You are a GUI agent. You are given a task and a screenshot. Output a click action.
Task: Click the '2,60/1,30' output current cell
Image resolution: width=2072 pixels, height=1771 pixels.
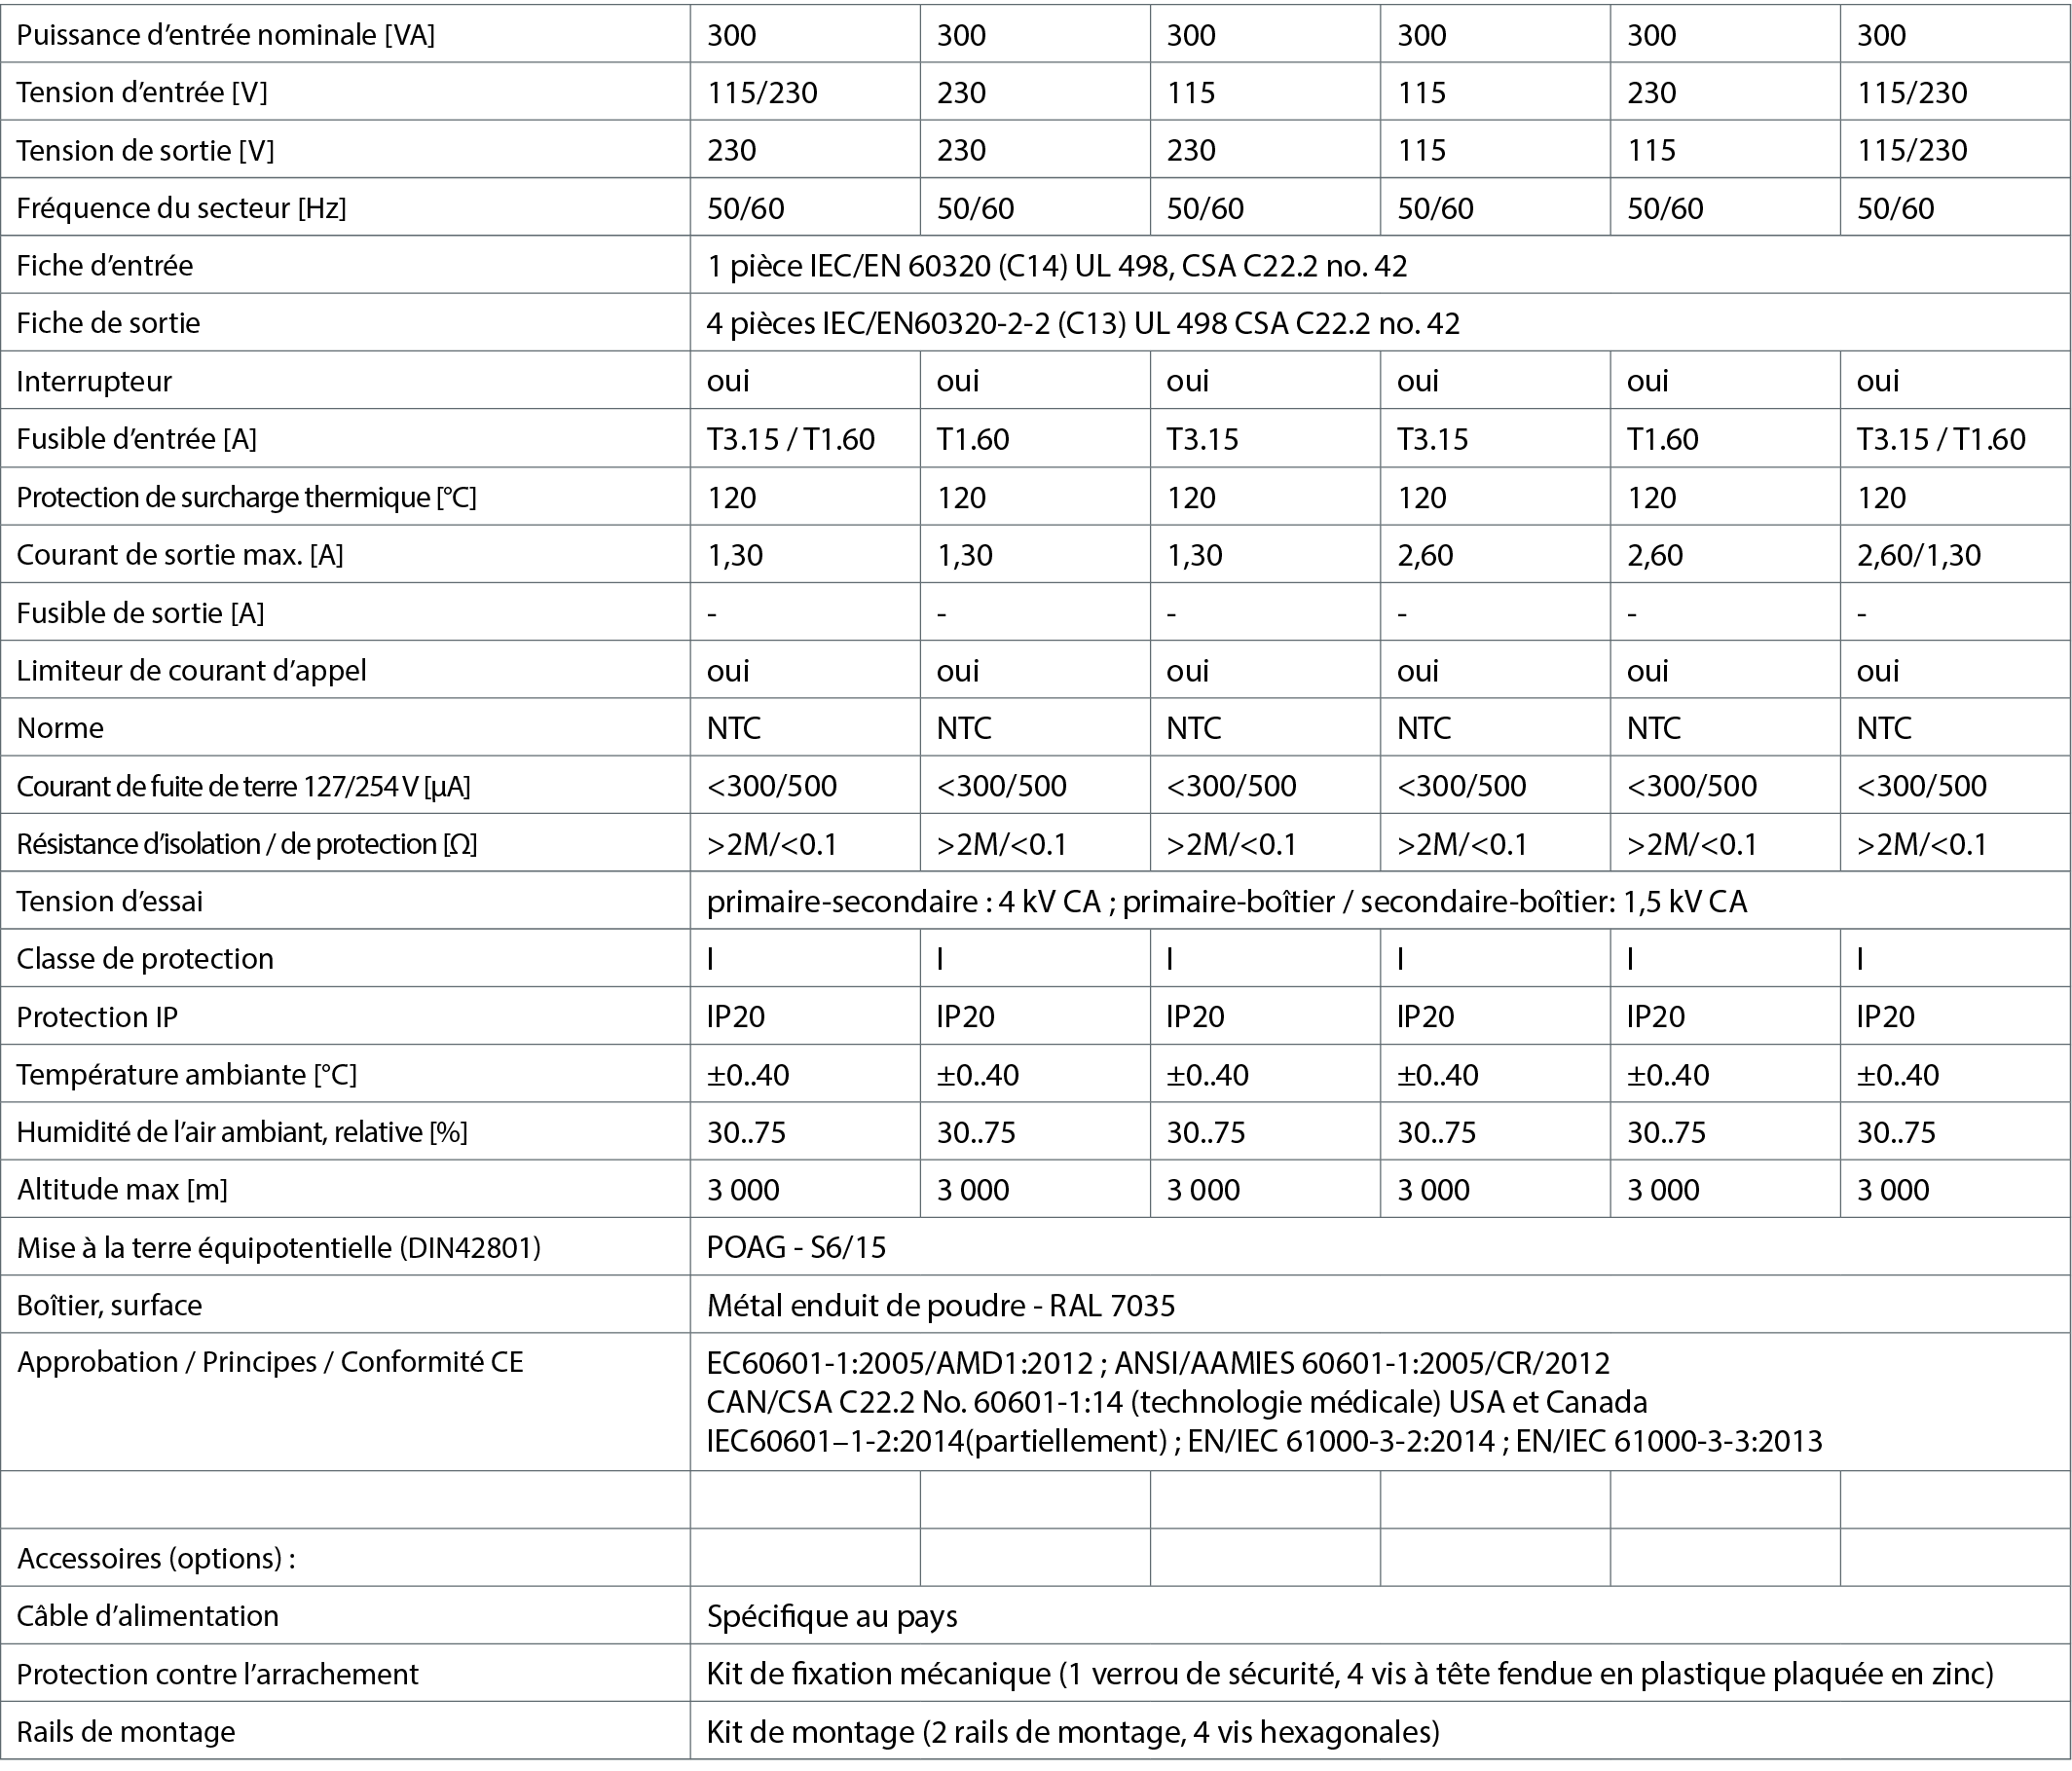click(x=1919, y=555)
